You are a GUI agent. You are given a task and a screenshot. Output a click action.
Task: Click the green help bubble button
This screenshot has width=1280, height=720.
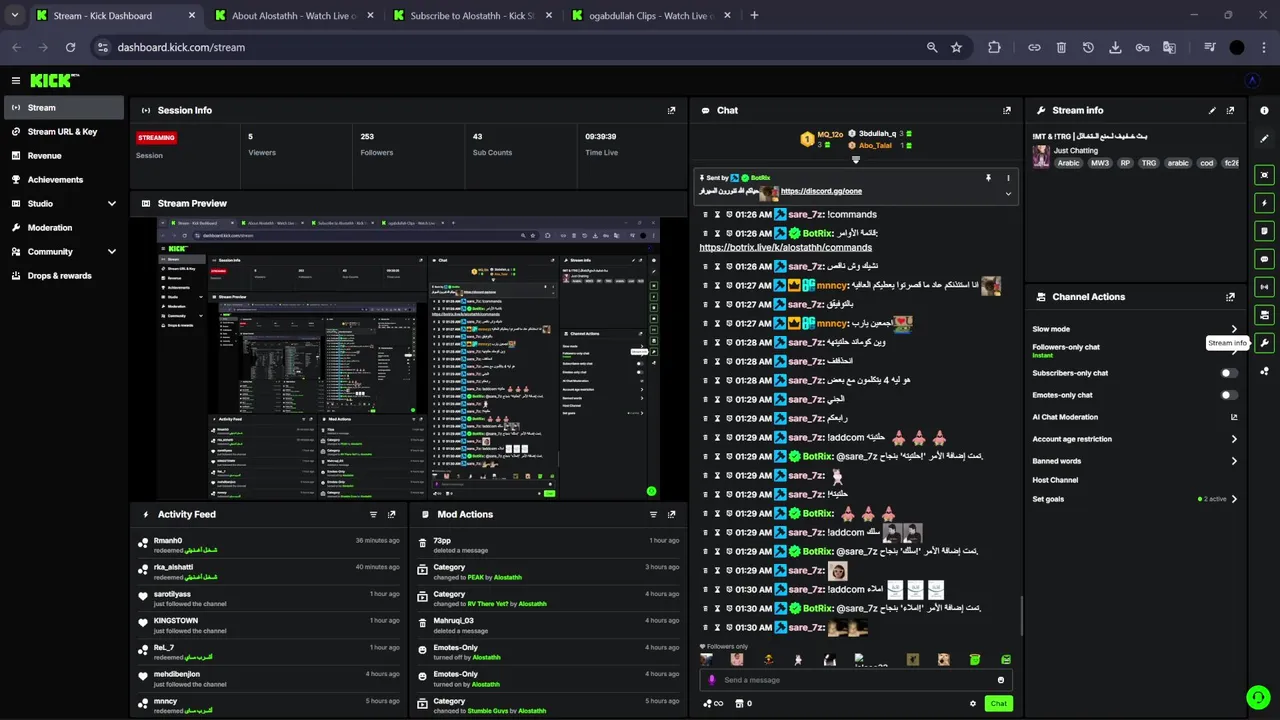pyautogui.click(x=1257, y=697)
